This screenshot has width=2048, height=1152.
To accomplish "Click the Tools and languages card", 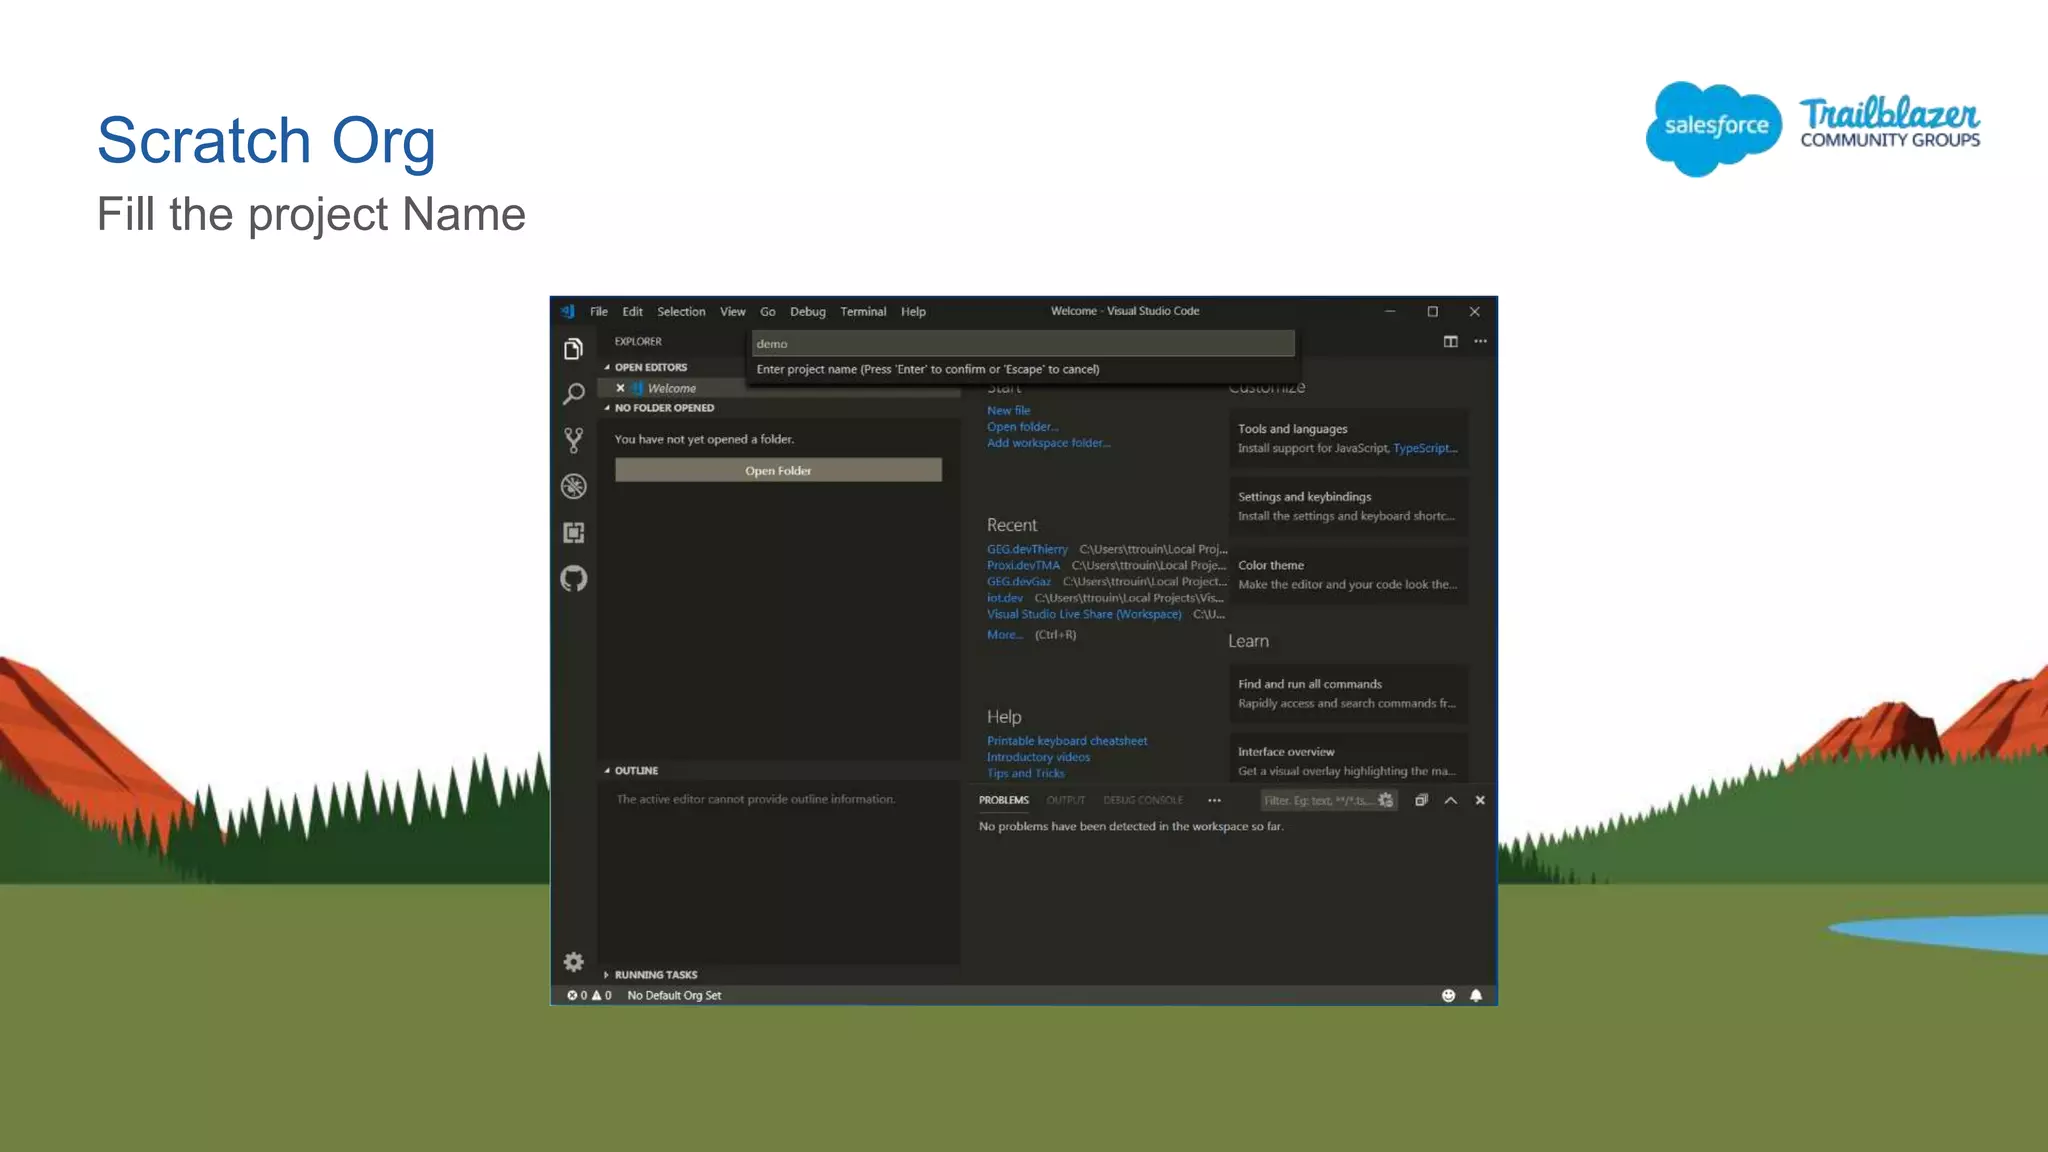I will pos(1348,438).
